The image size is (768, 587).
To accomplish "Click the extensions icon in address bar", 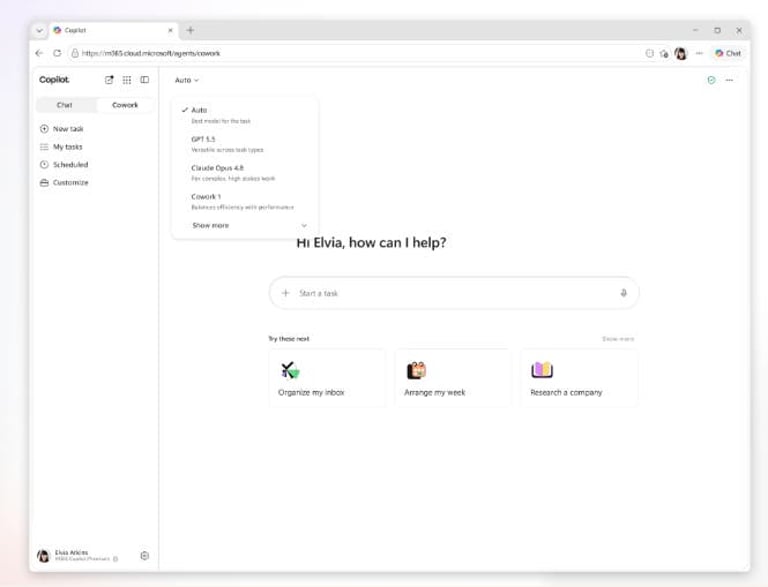I will tap(649, 53).
